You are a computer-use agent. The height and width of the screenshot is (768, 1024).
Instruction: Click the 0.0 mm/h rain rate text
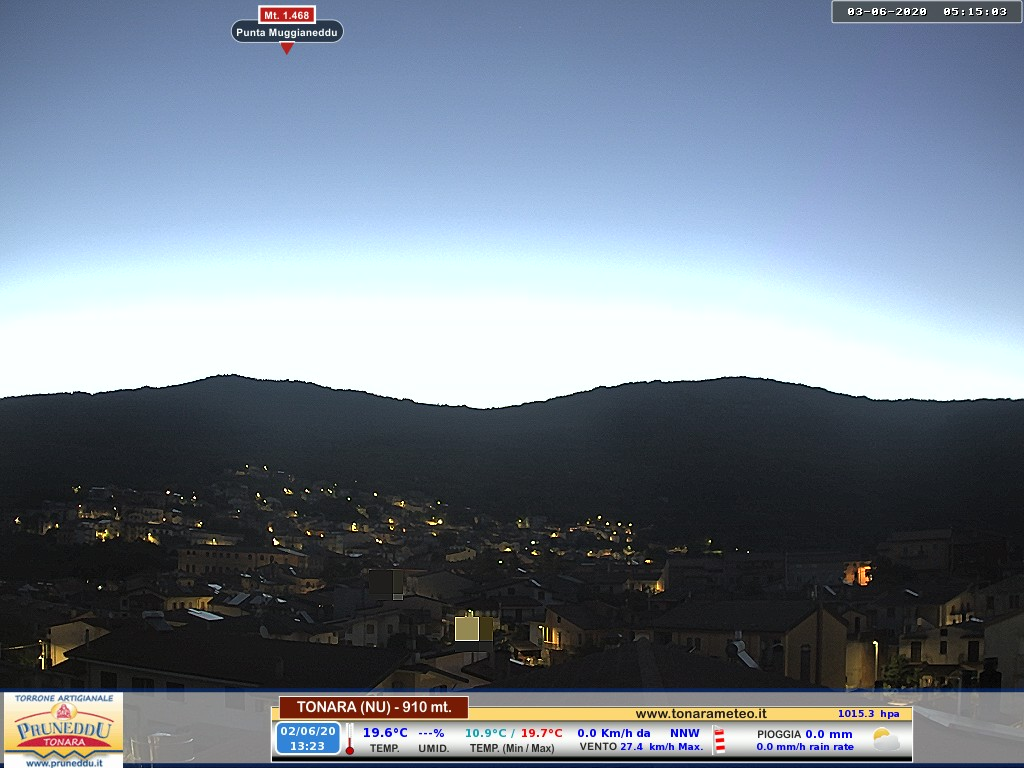click(805, 746)
